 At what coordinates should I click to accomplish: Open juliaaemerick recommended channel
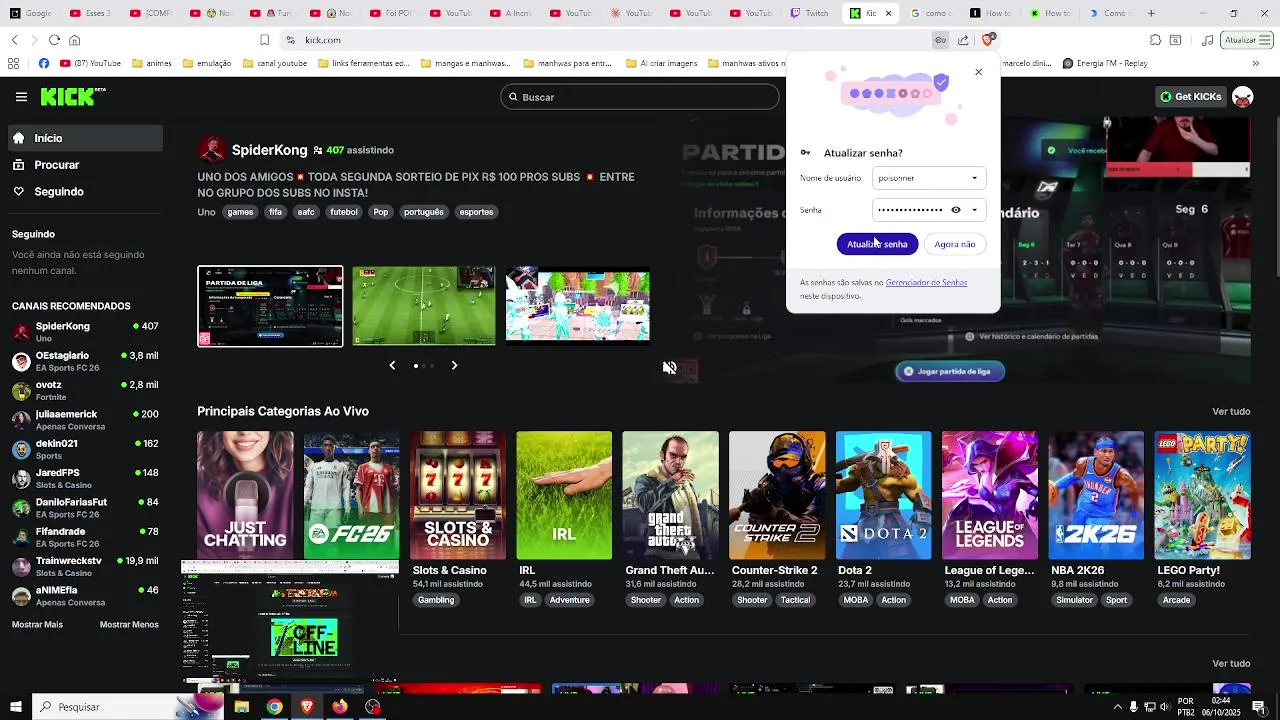click(85, 420)
